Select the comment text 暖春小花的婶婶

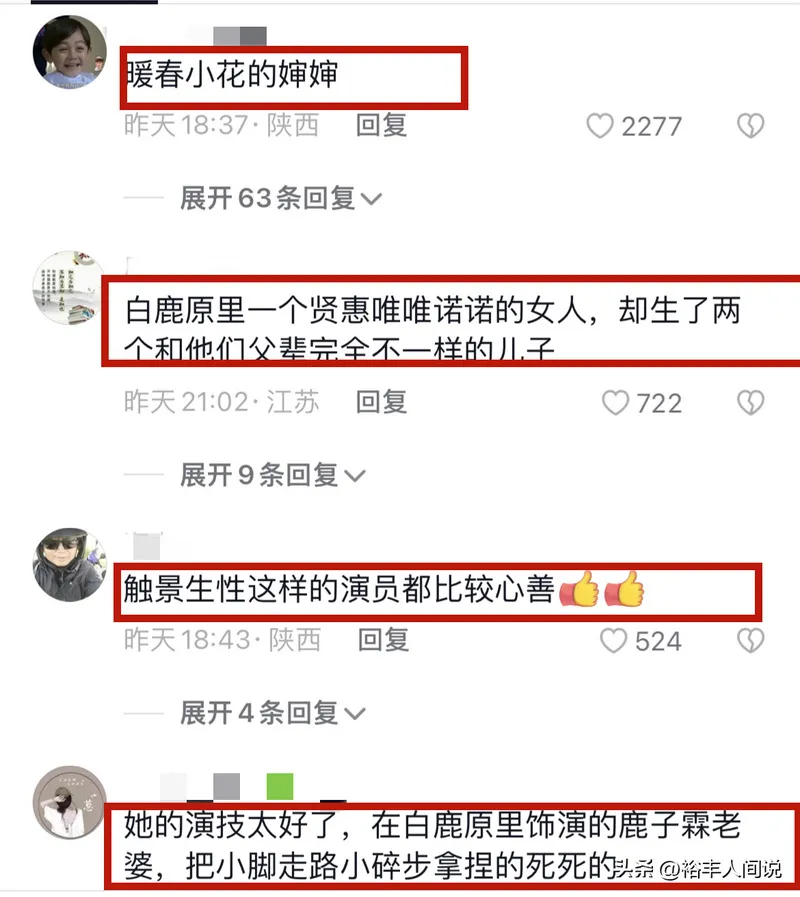(232, 74)
